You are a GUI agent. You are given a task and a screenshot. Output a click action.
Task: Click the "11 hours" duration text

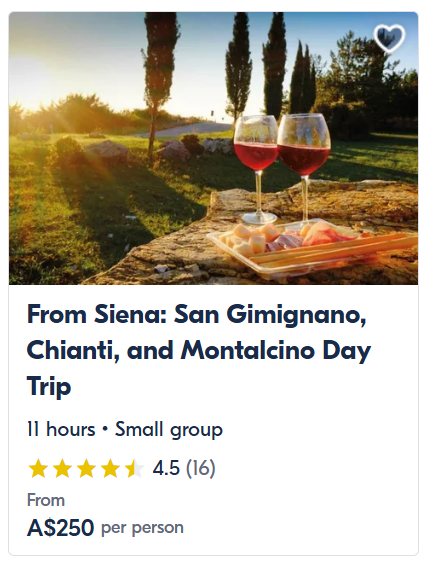tap(61, 429)
